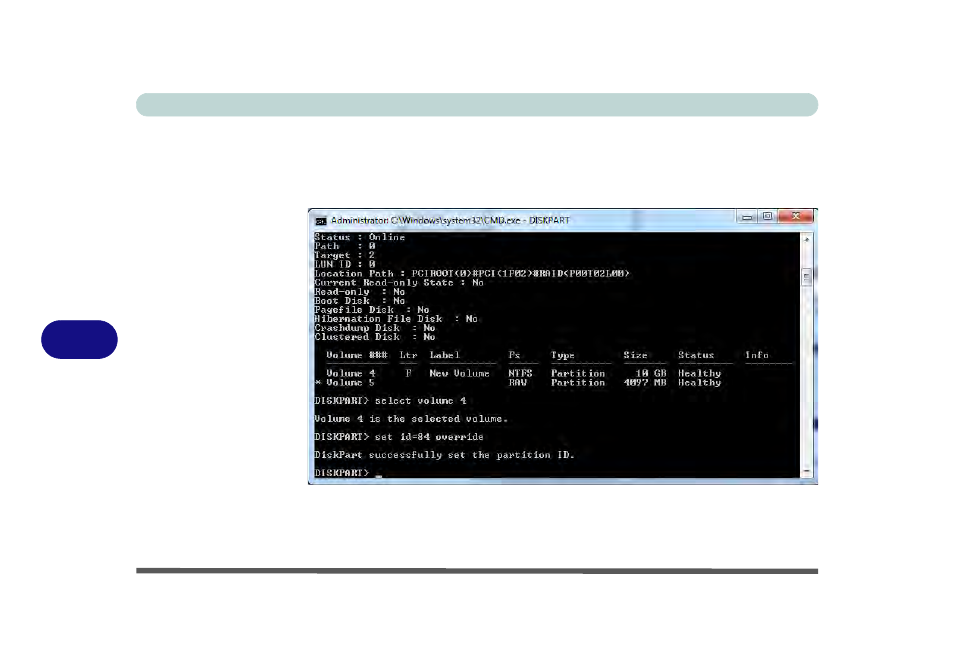Click 'Hibernation File Disk : No' line
Image resolution: width=954 pixels, height=672 pixels.
(x=396, y=319)
